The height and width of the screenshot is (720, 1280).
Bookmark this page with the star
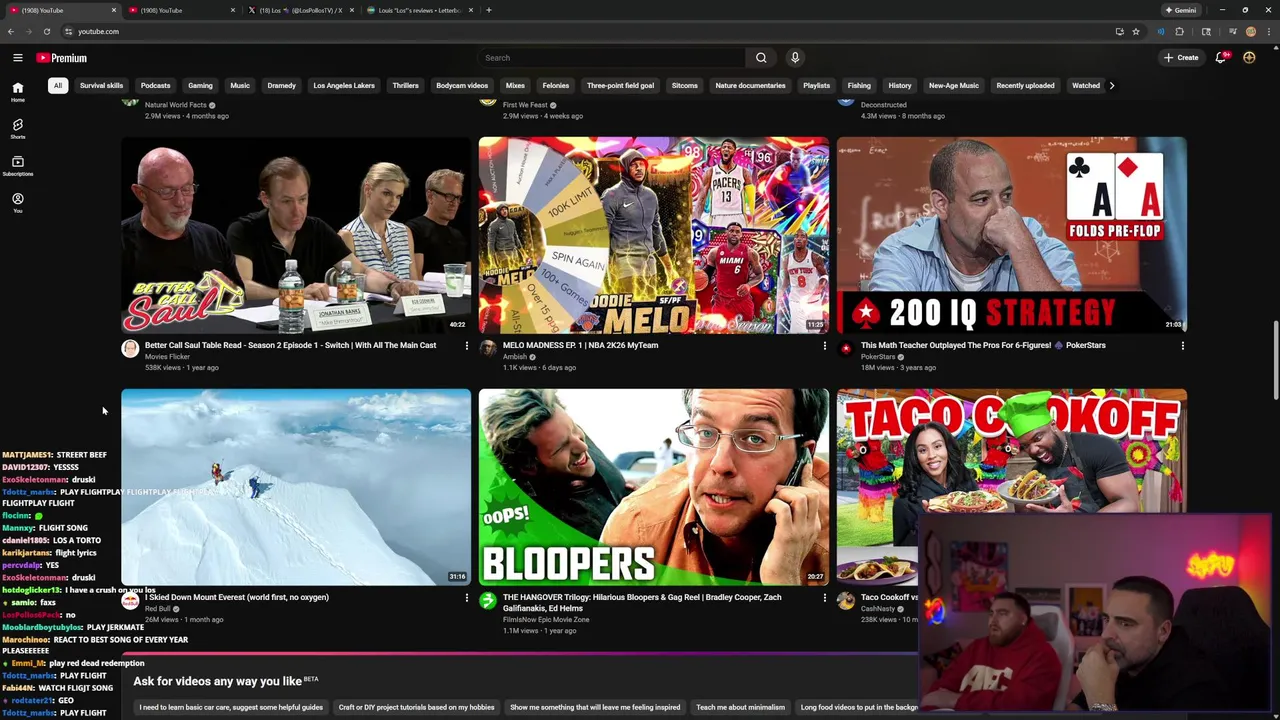pyautogui.click(x=1136, y=31)
